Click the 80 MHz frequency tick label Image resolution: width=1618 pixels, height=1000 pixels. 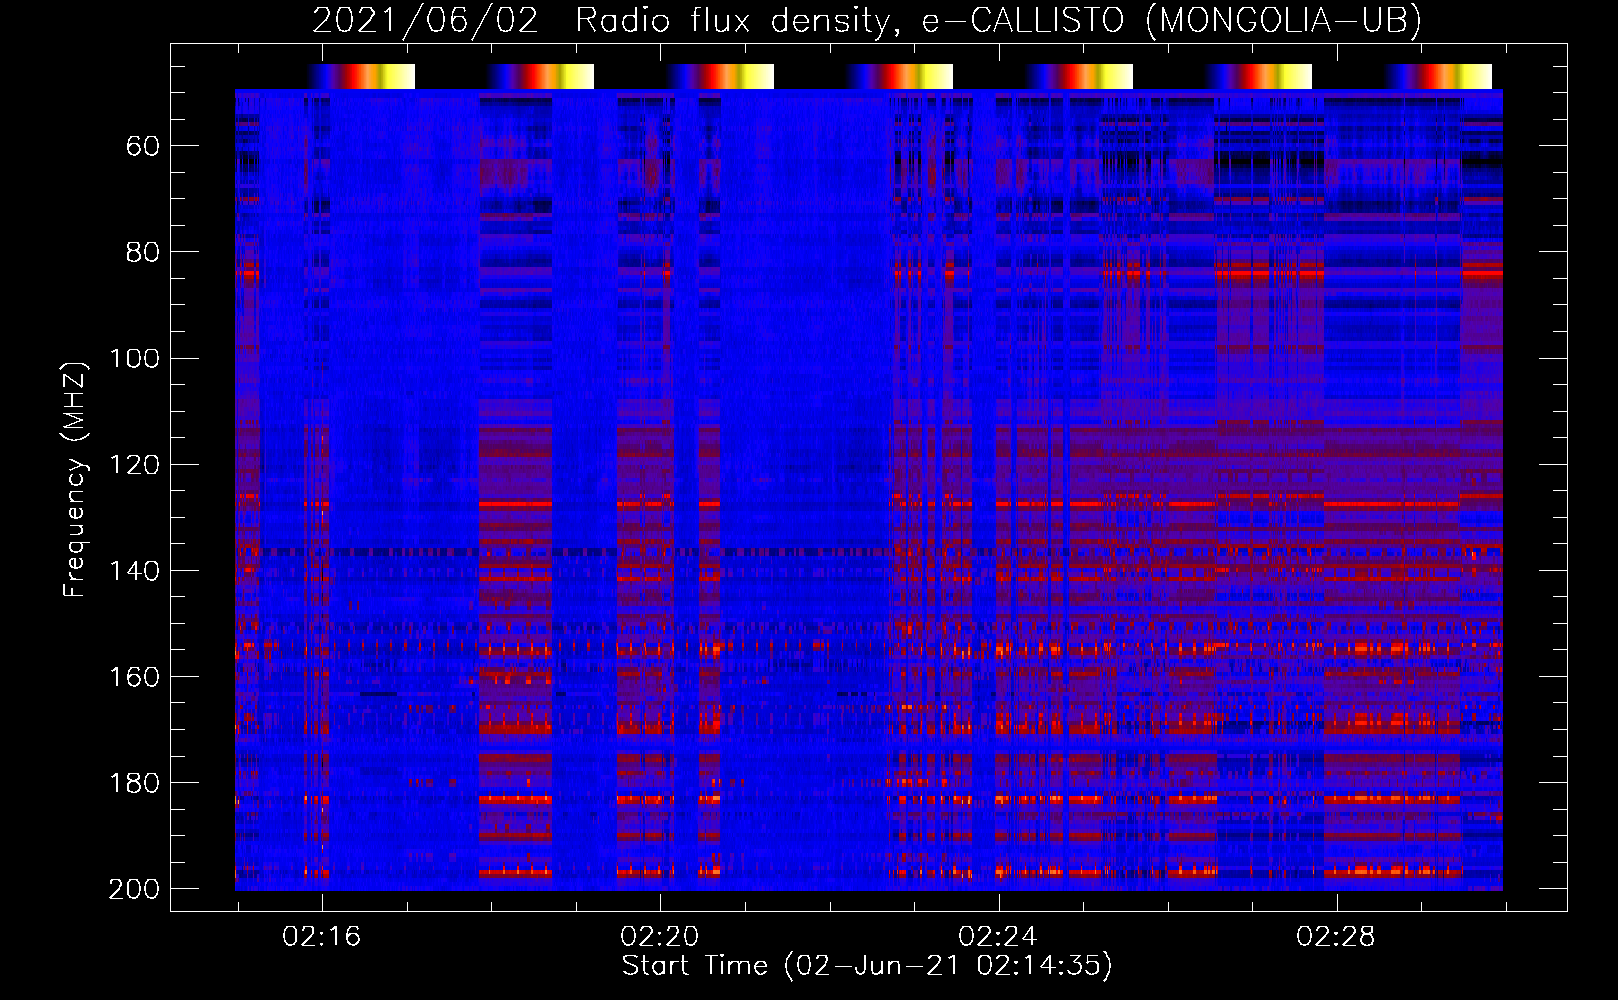click(143, 252)
